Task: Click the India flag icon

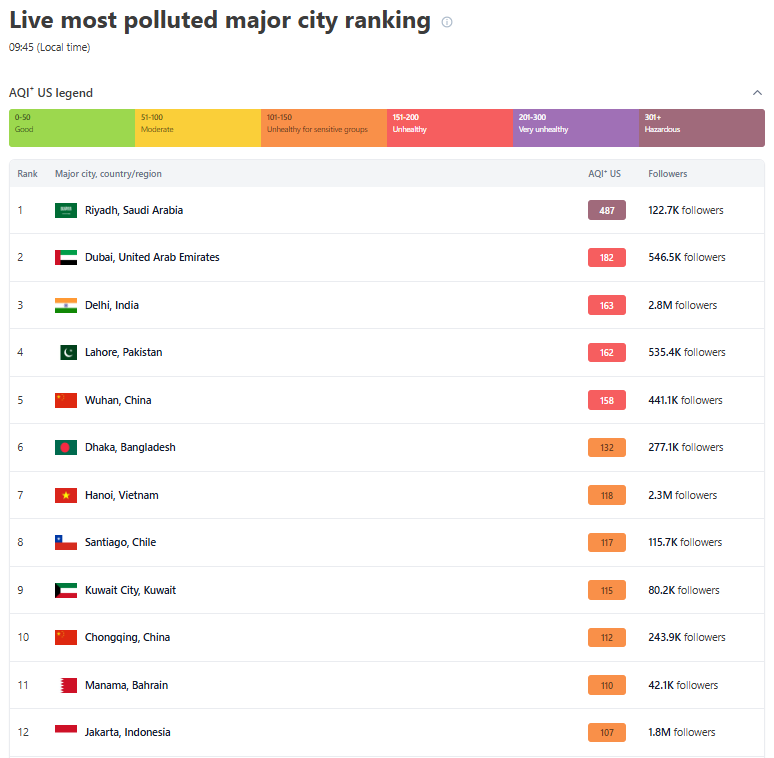Action: (x=66, y=305)
